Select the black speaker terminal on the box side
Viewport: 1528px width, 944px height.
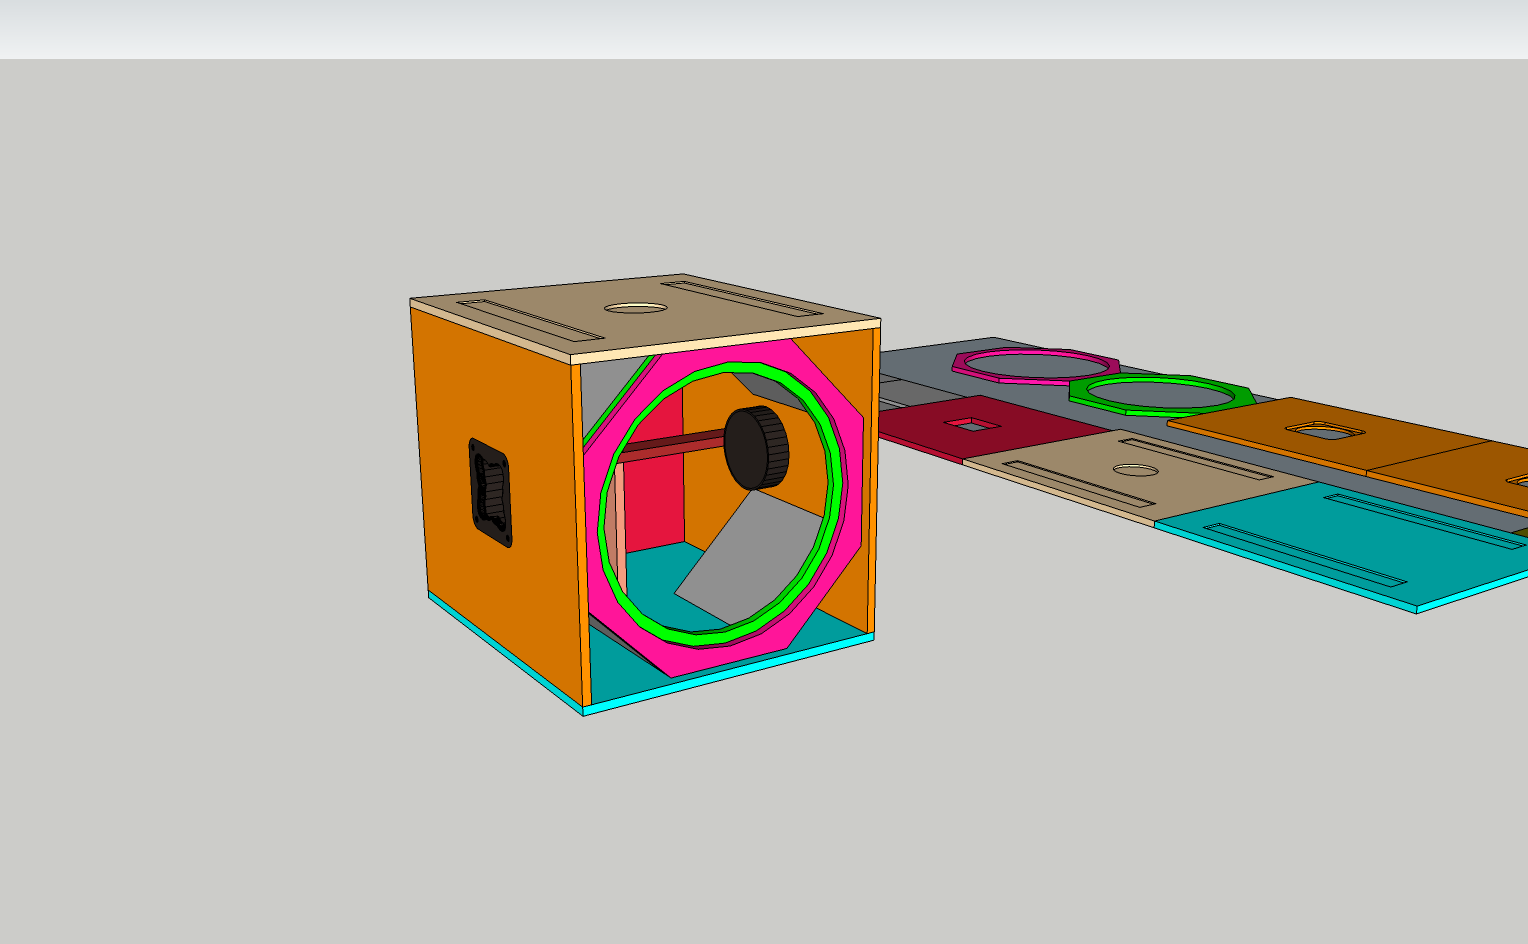click(490, 493)
